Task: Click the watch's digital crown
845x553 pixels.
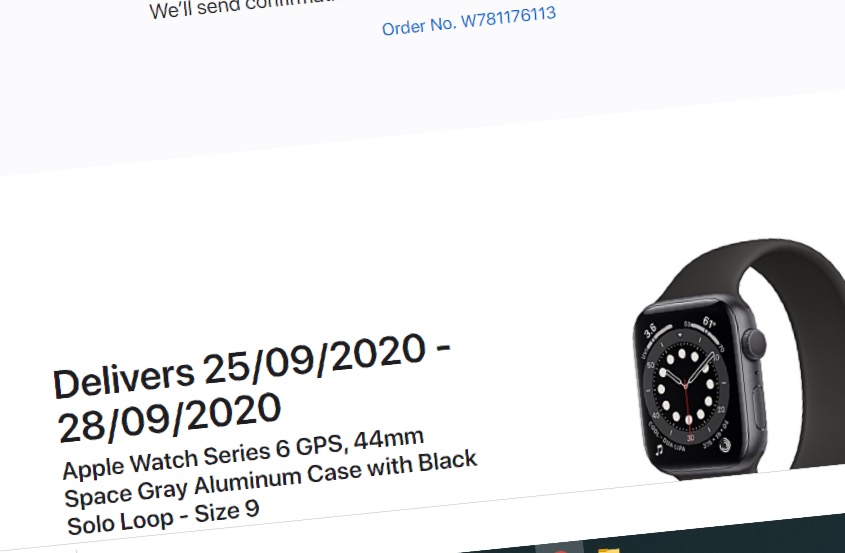Action: pos(755,343)
